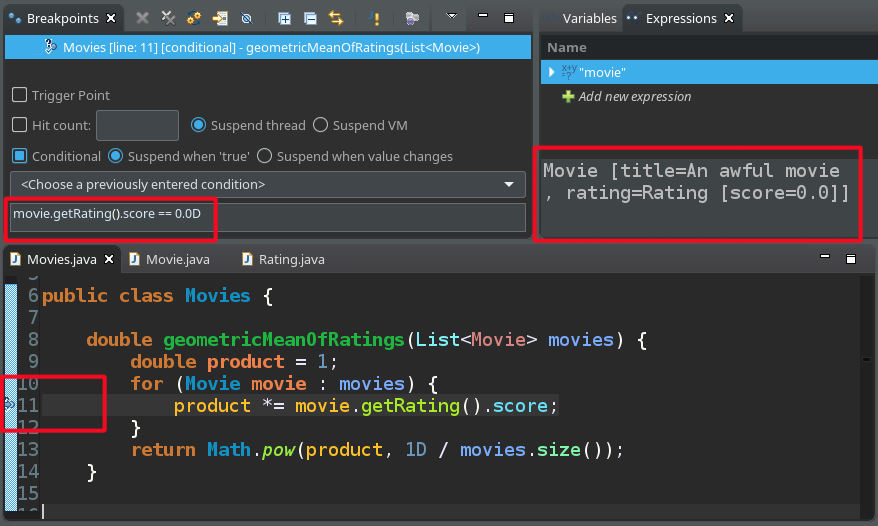
Task: Maximize the editor area
Action: tap(851, 259)
